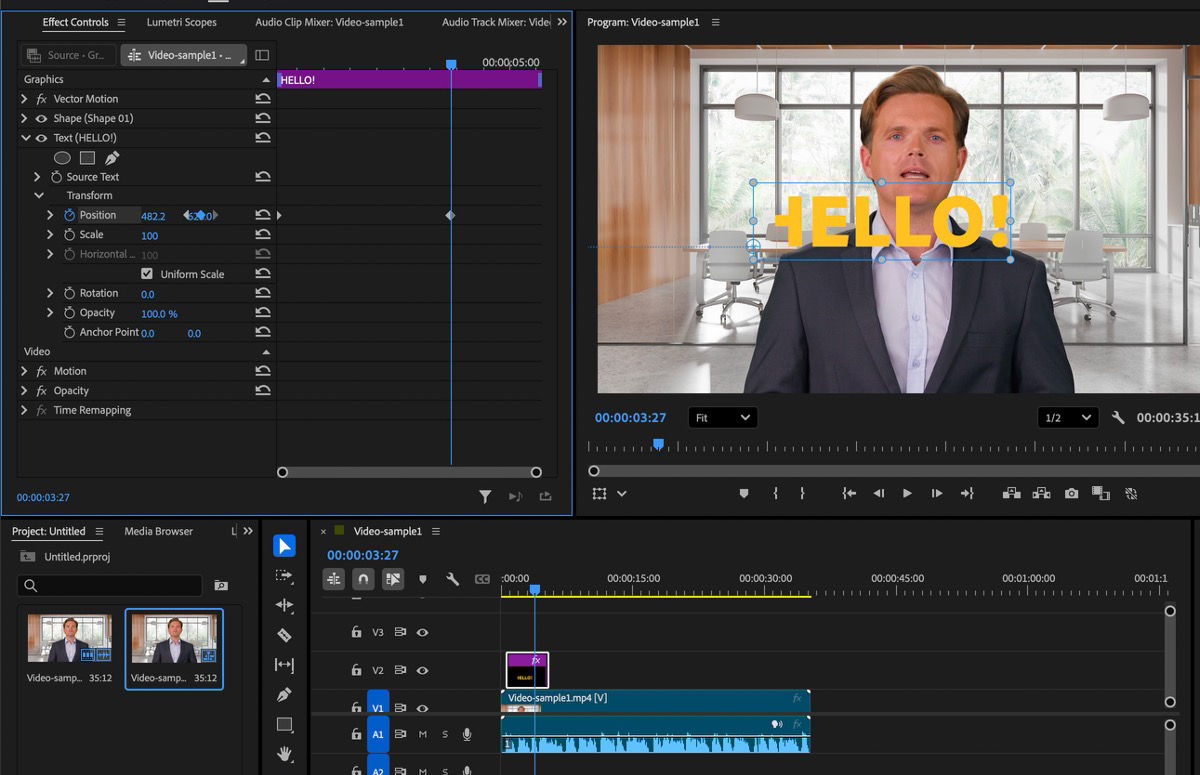Enable Snap with the magnet icon
The image size is (1200, 775).
[363, 578]
